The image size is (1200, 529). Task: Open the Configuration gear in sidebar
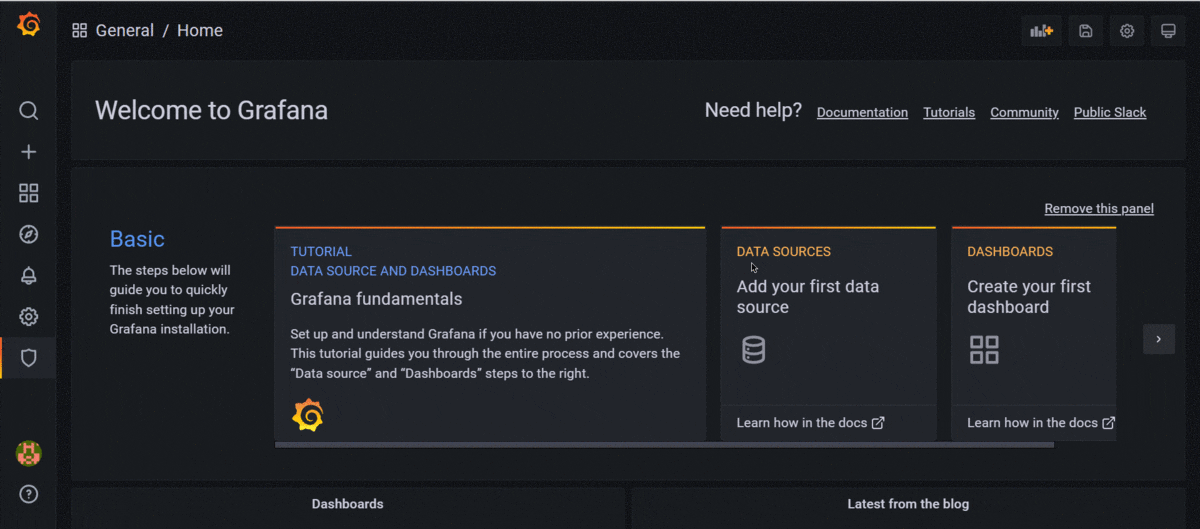[29, 317]
